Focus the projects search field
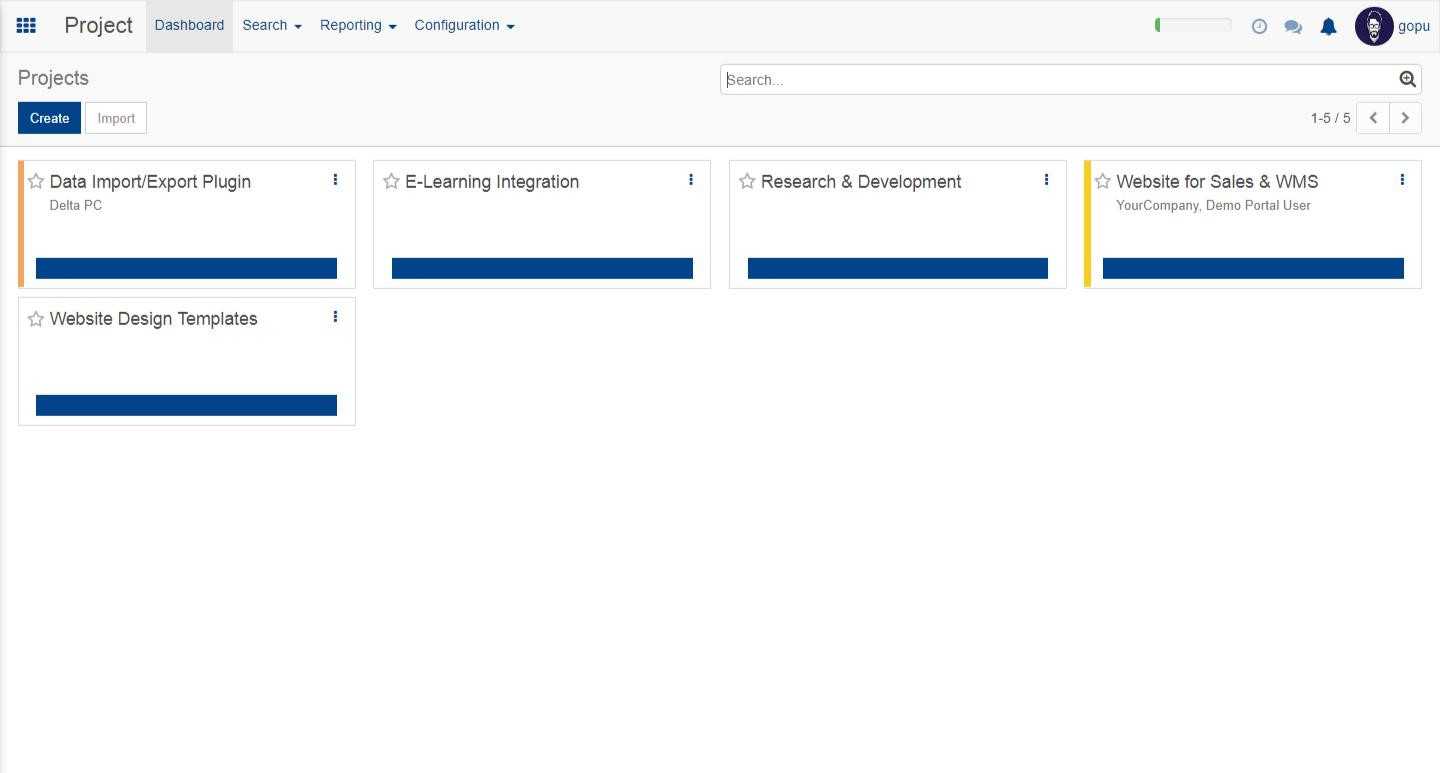 (1058, 80)
